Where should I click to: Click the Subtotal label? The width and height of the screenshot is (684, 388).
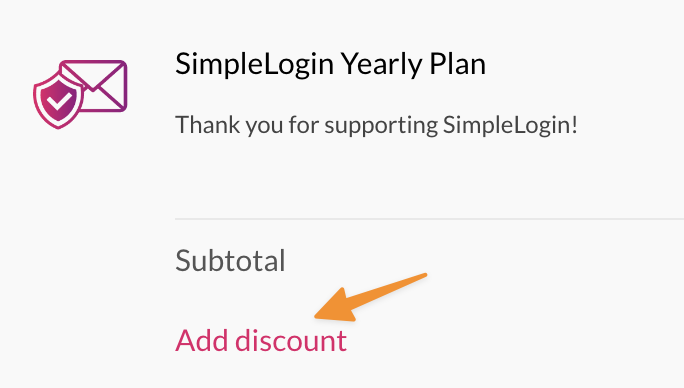tap(230, 261)
